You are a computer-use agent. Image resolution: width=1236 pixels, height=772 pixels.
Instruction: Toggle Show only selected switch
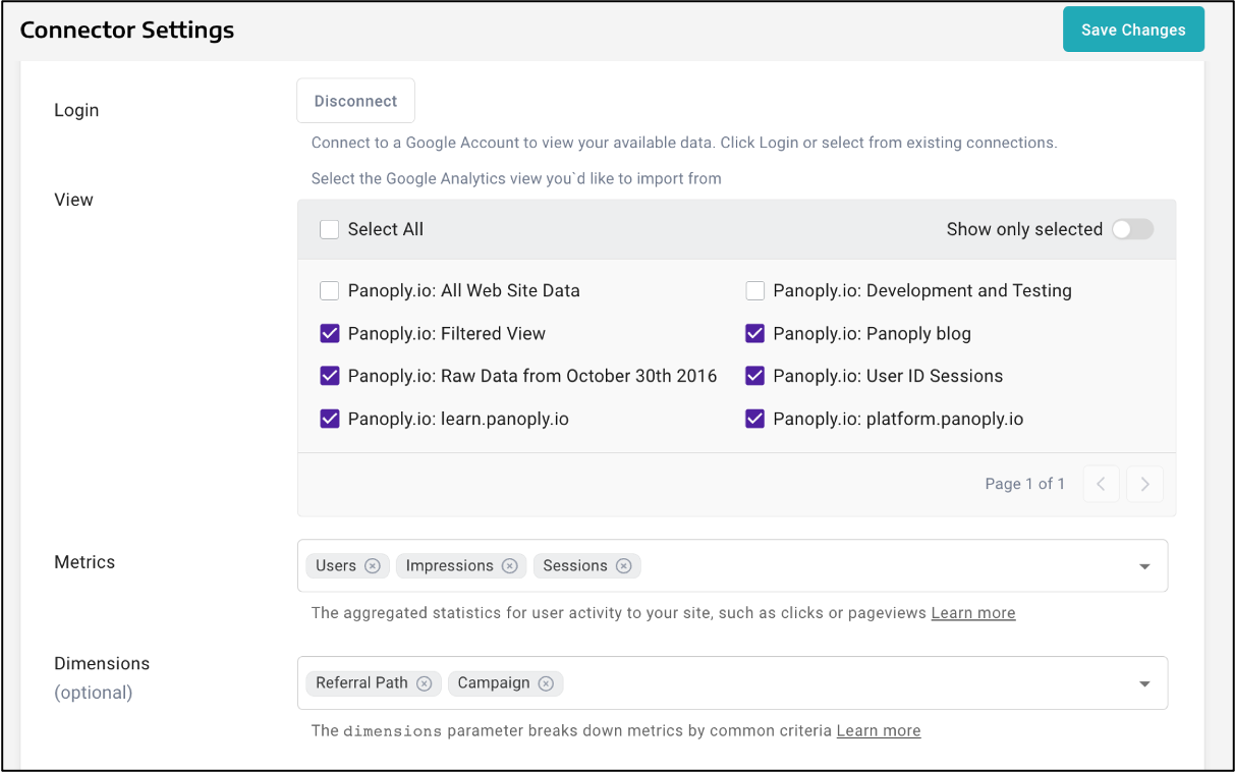(x=1132, y=229)
